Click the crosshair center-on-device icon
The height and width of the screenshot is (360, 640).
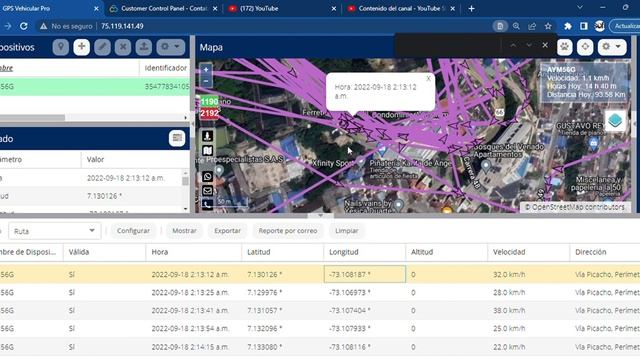(585, 47)
